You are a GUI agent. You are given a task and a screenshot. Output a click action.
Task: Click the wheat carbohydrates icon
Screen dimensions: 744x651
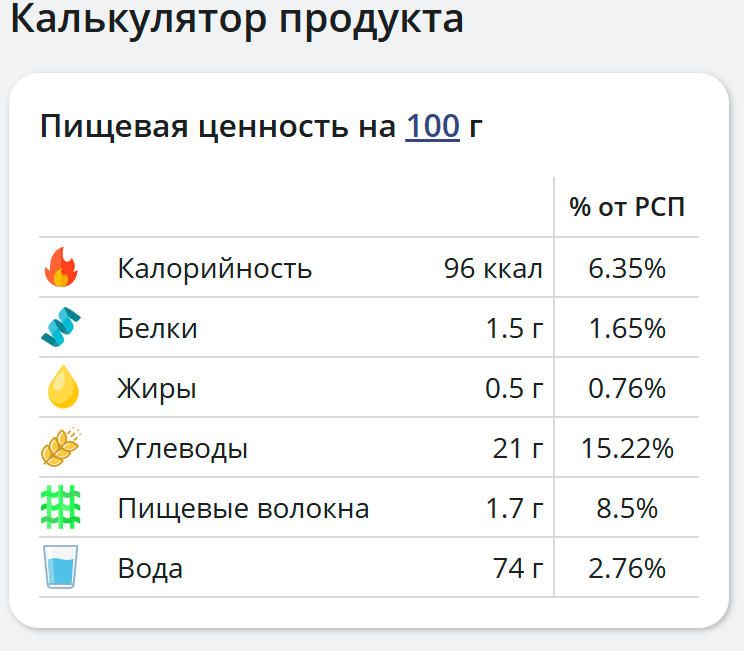tap(61, 447)
